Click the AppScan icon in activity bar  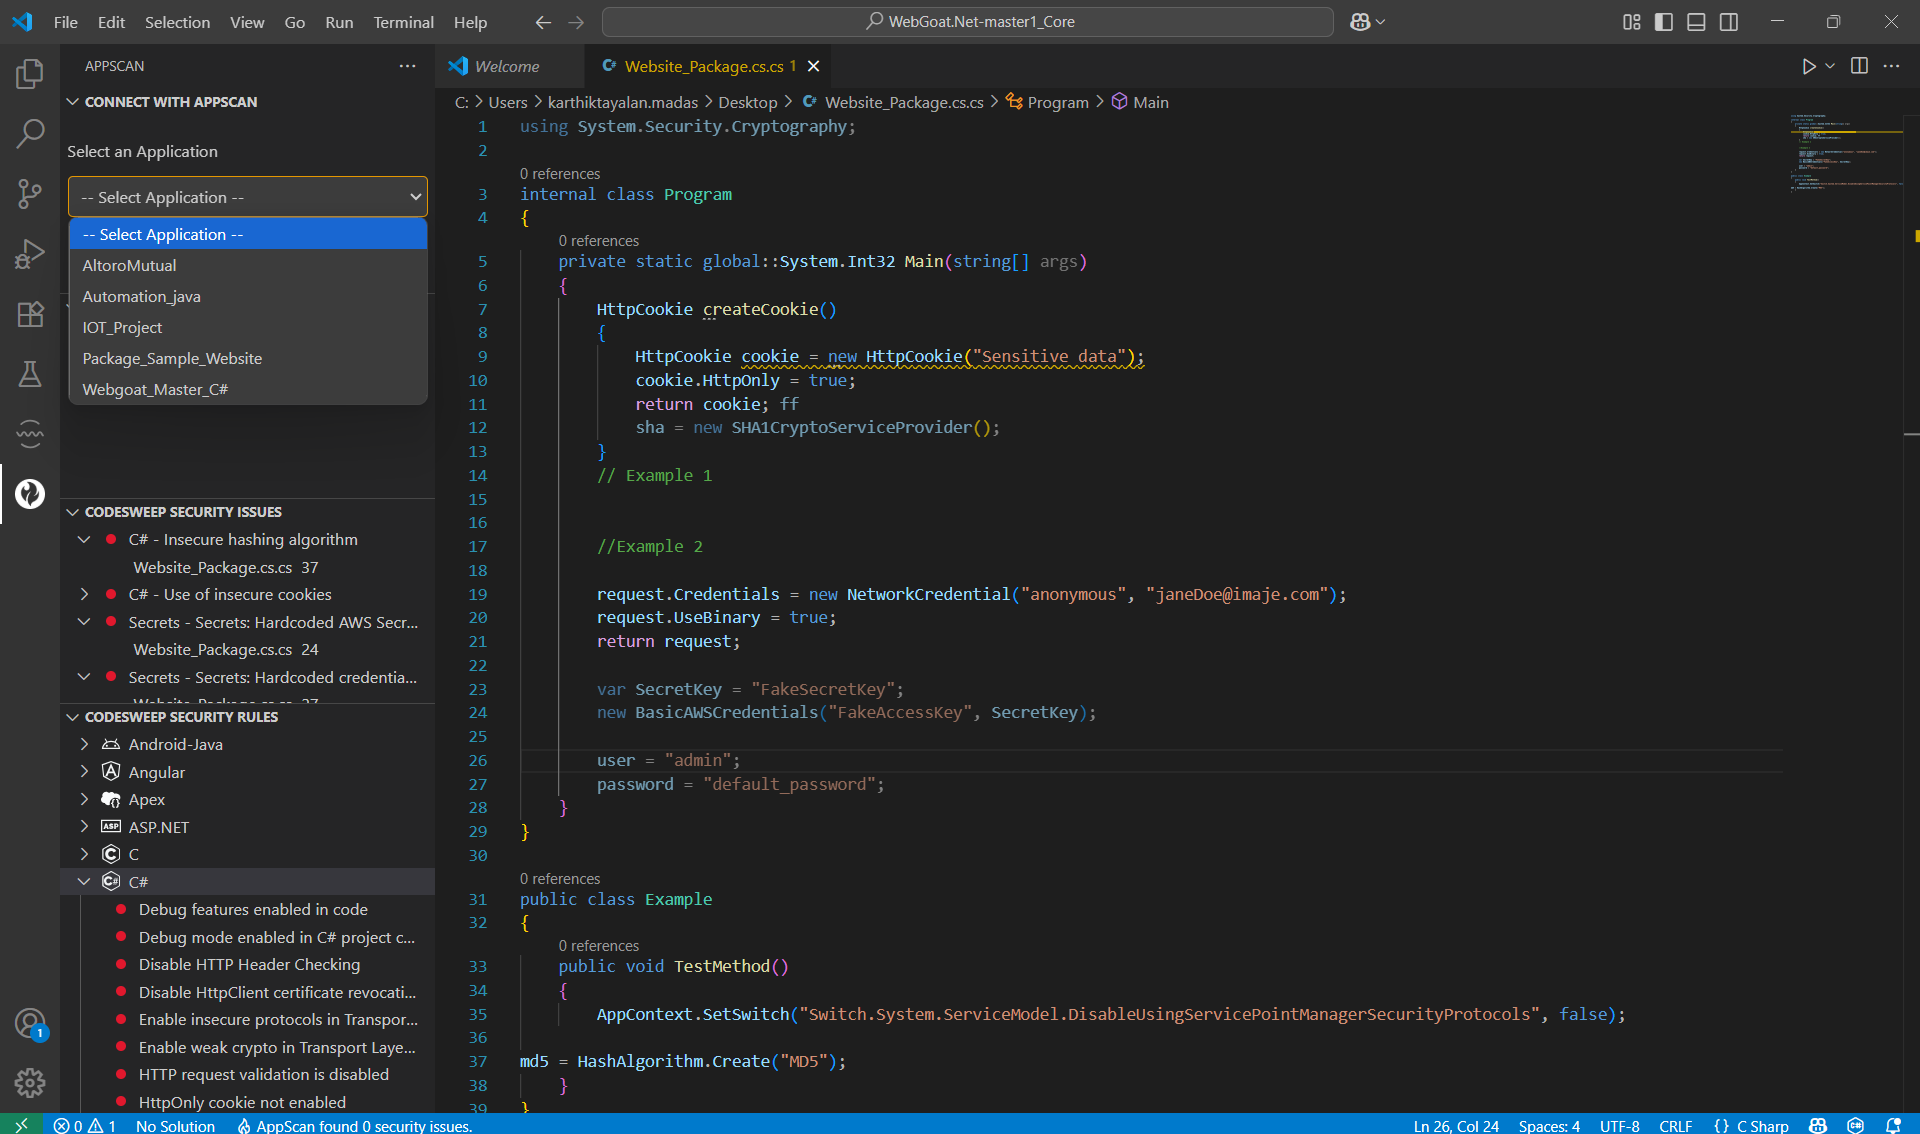pos(30,494)
